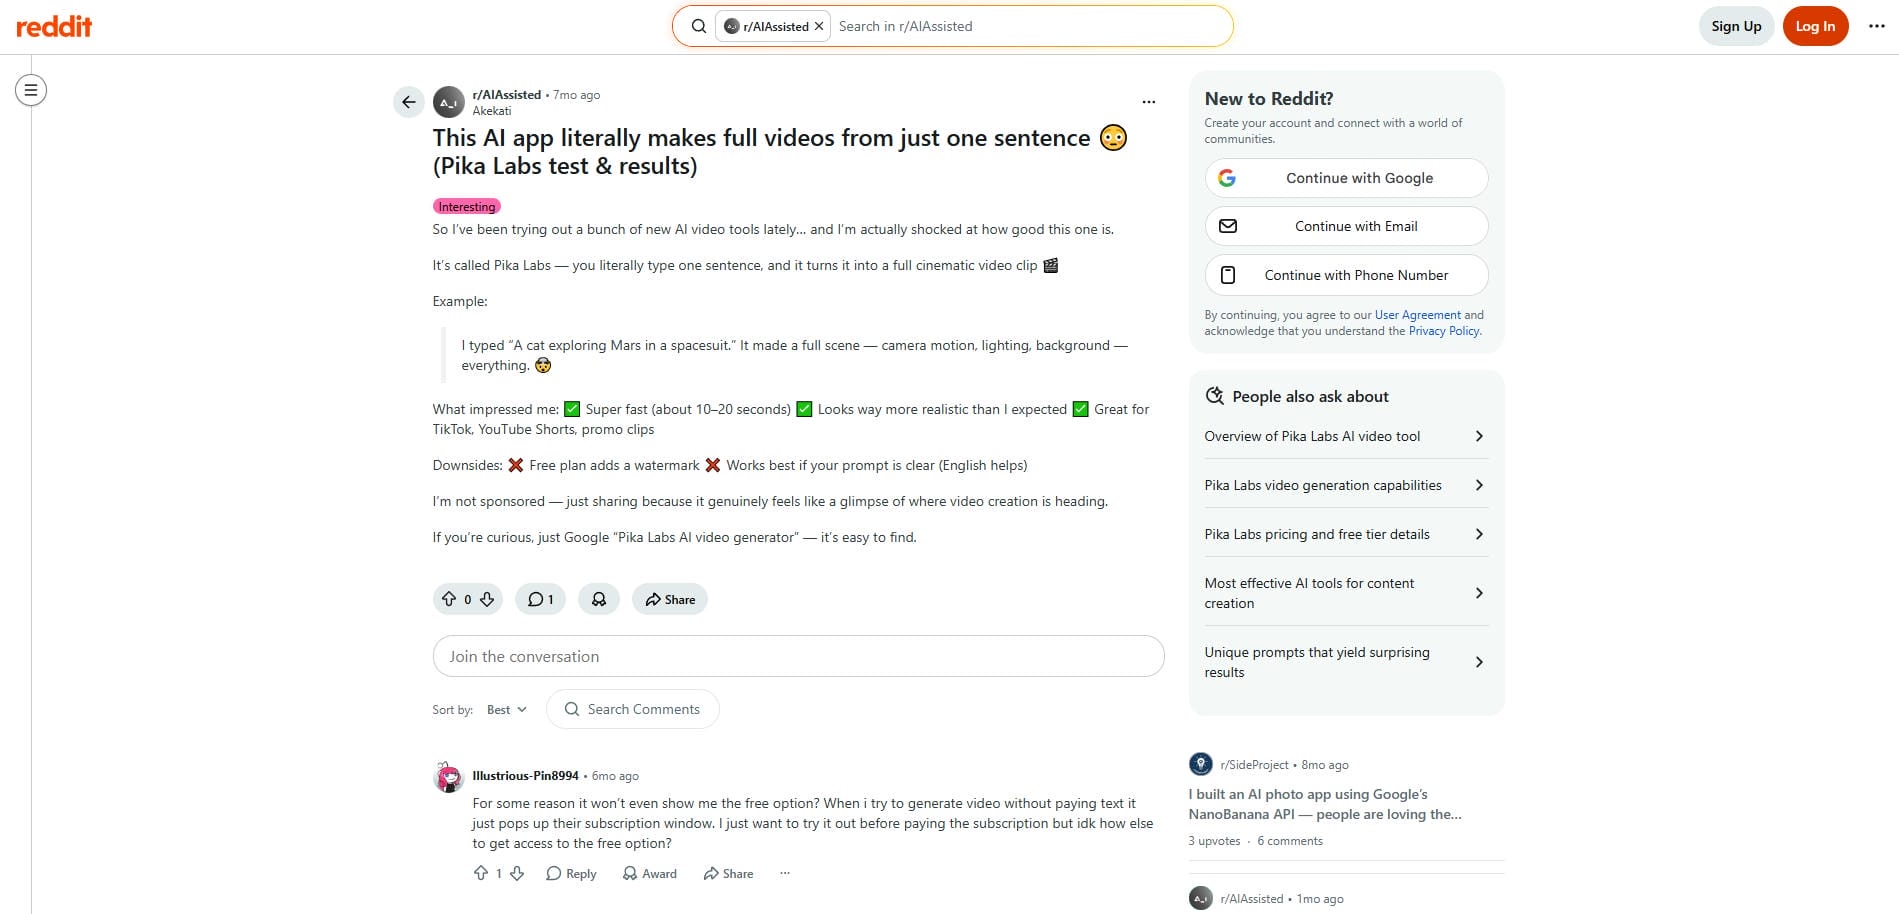Click the Akekati author name
1899x914 pixels.
(x=491, y=111)
